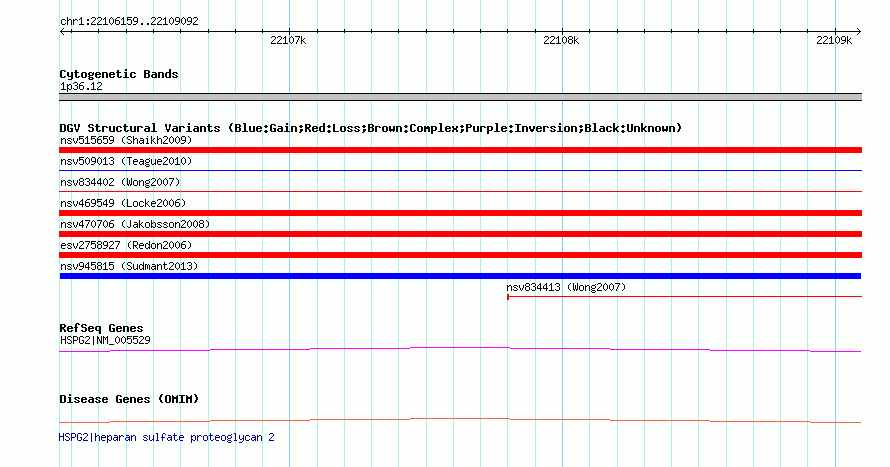Open the nsv834402 (Wong2007) variant label
The height and width of the screenshot is (467, 890).
click(120, 182)
